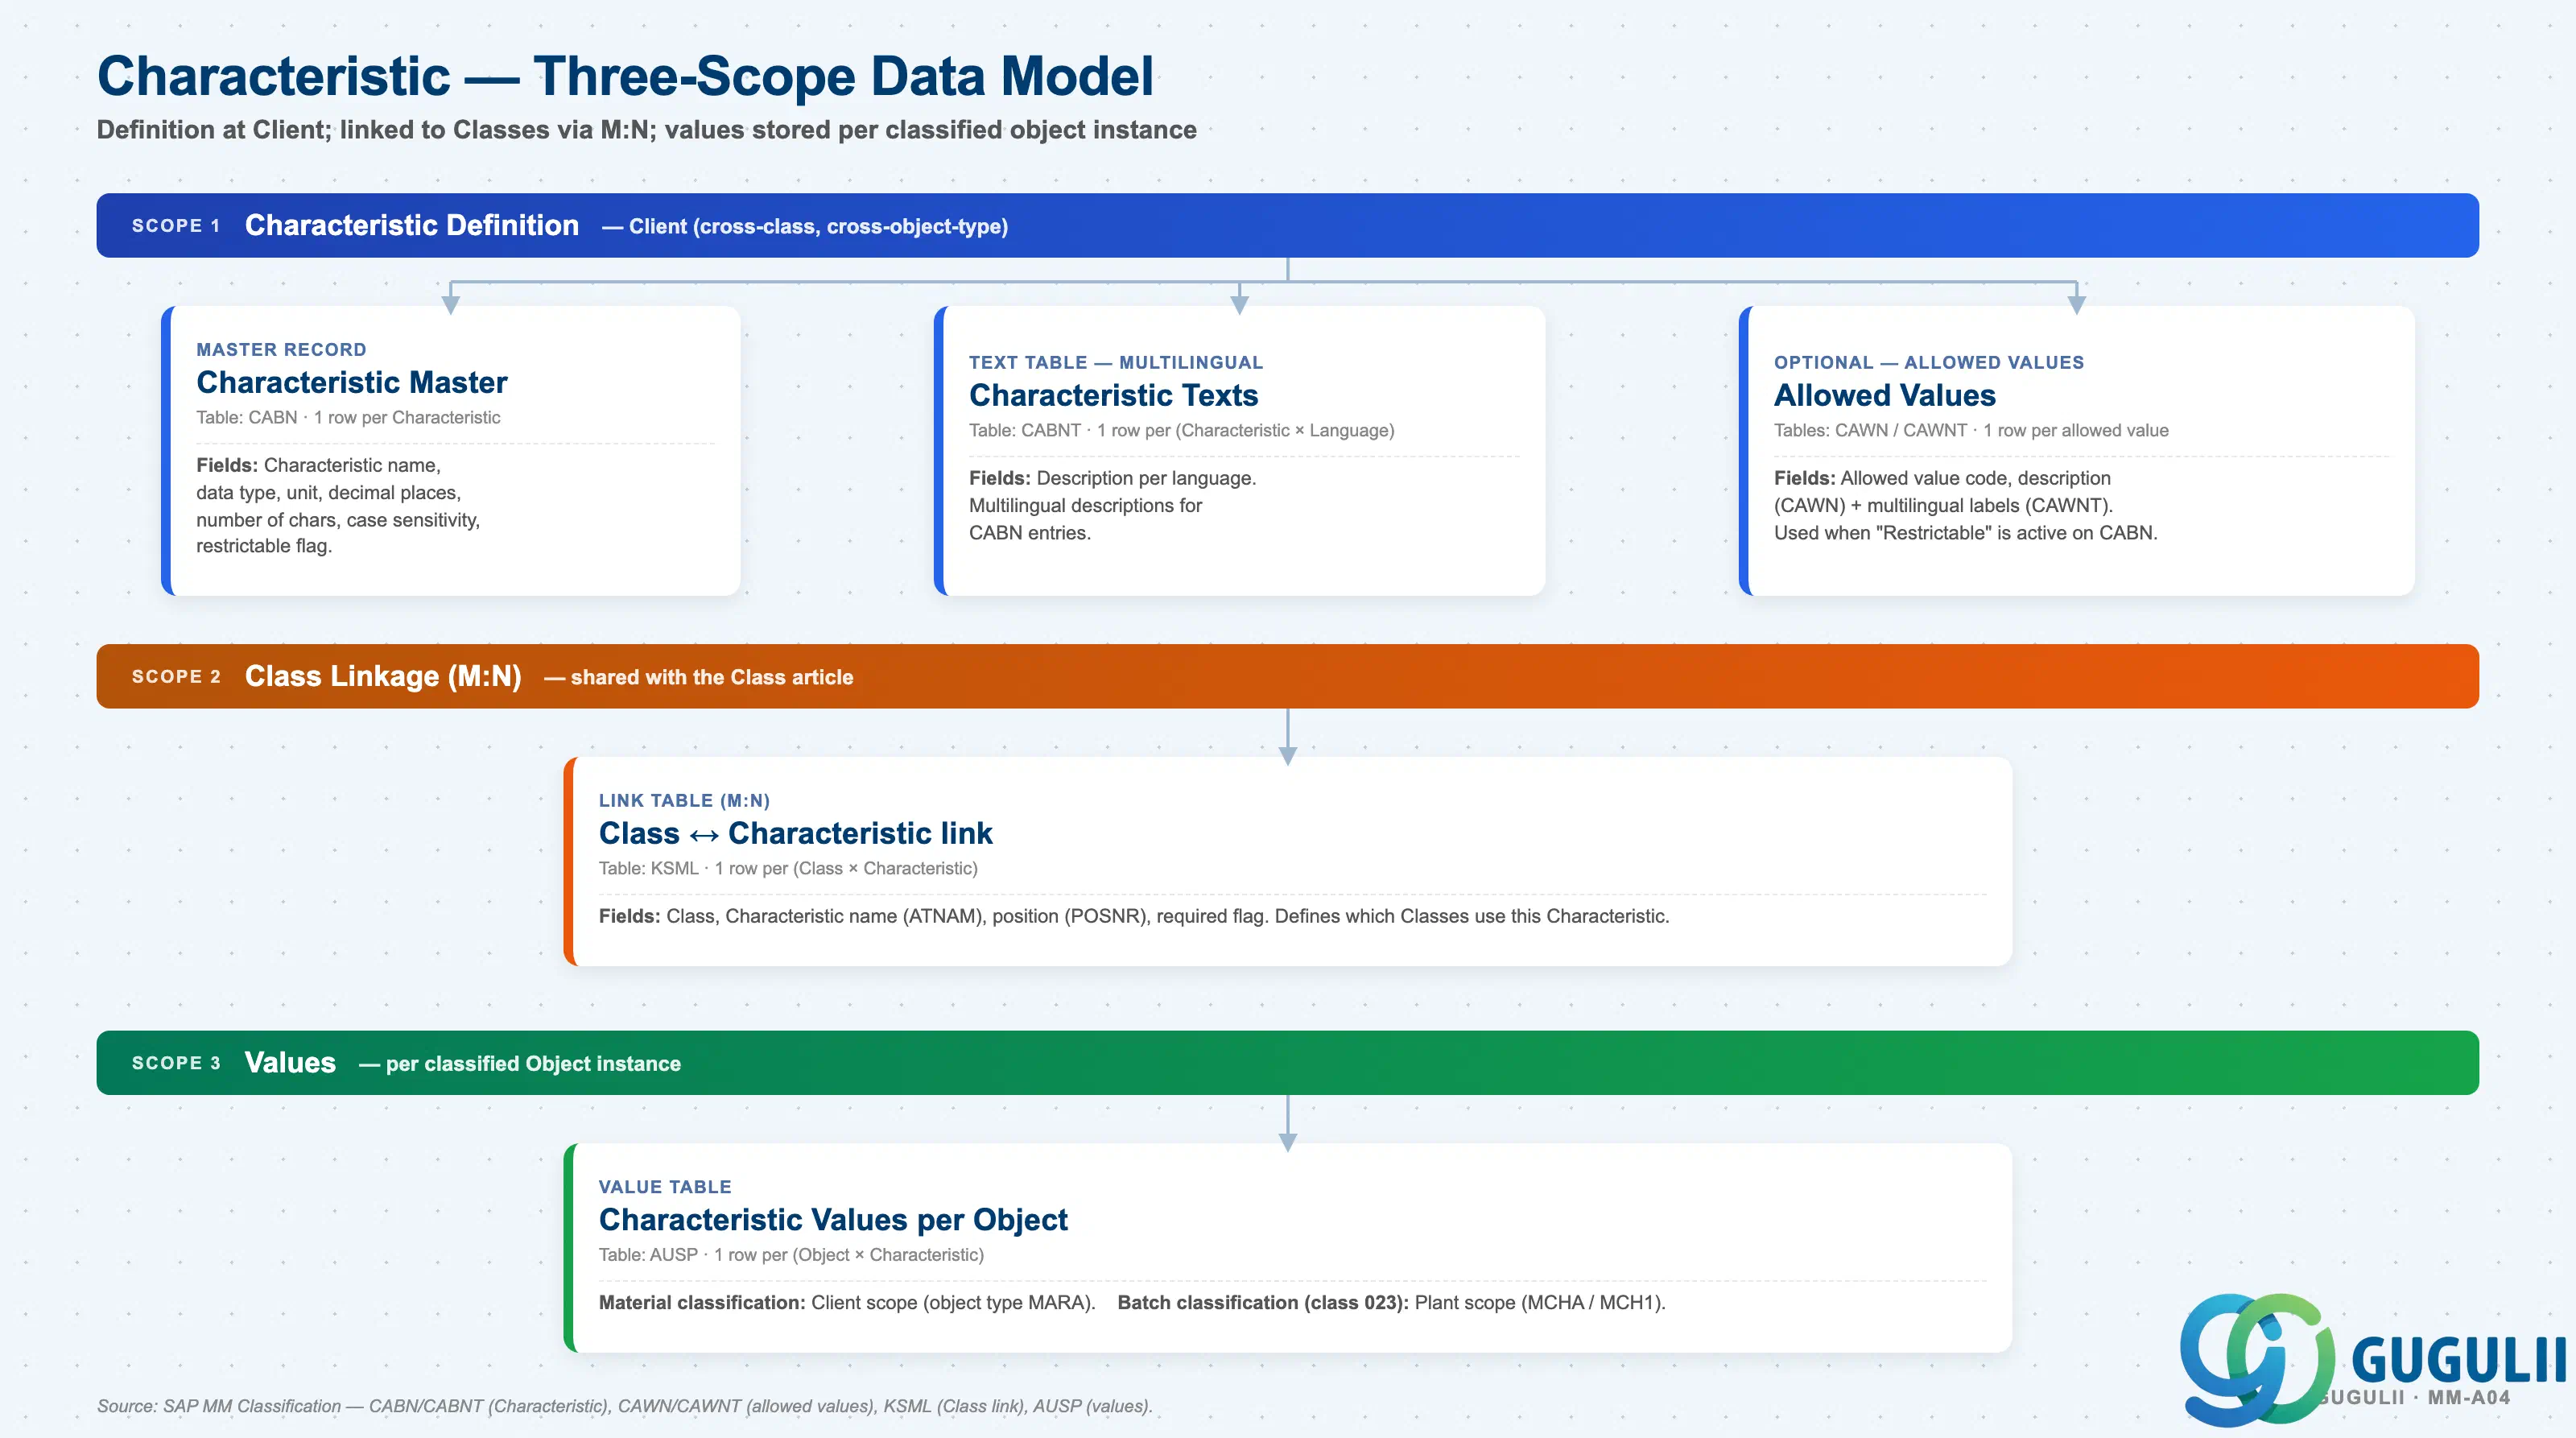The width and height of the screenshot is (2576, 1438).
Task: Click the subtitle starting 'Definition at Client'
Action: click(646, 130)
